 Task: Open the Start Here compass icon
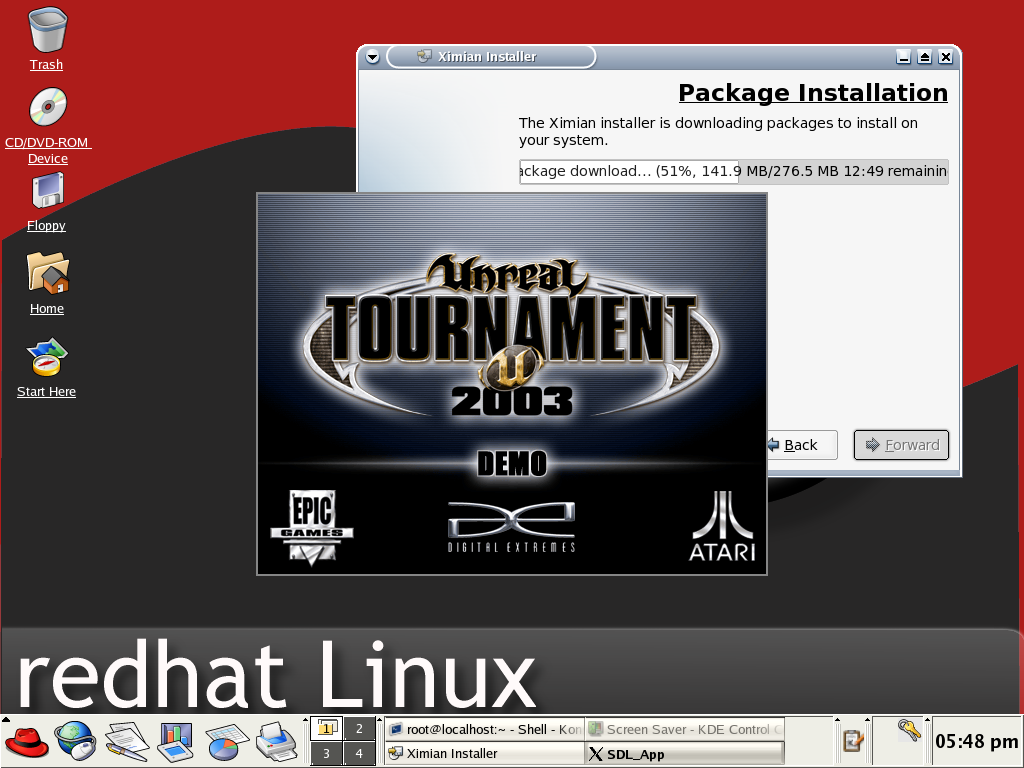pos(47,357)
